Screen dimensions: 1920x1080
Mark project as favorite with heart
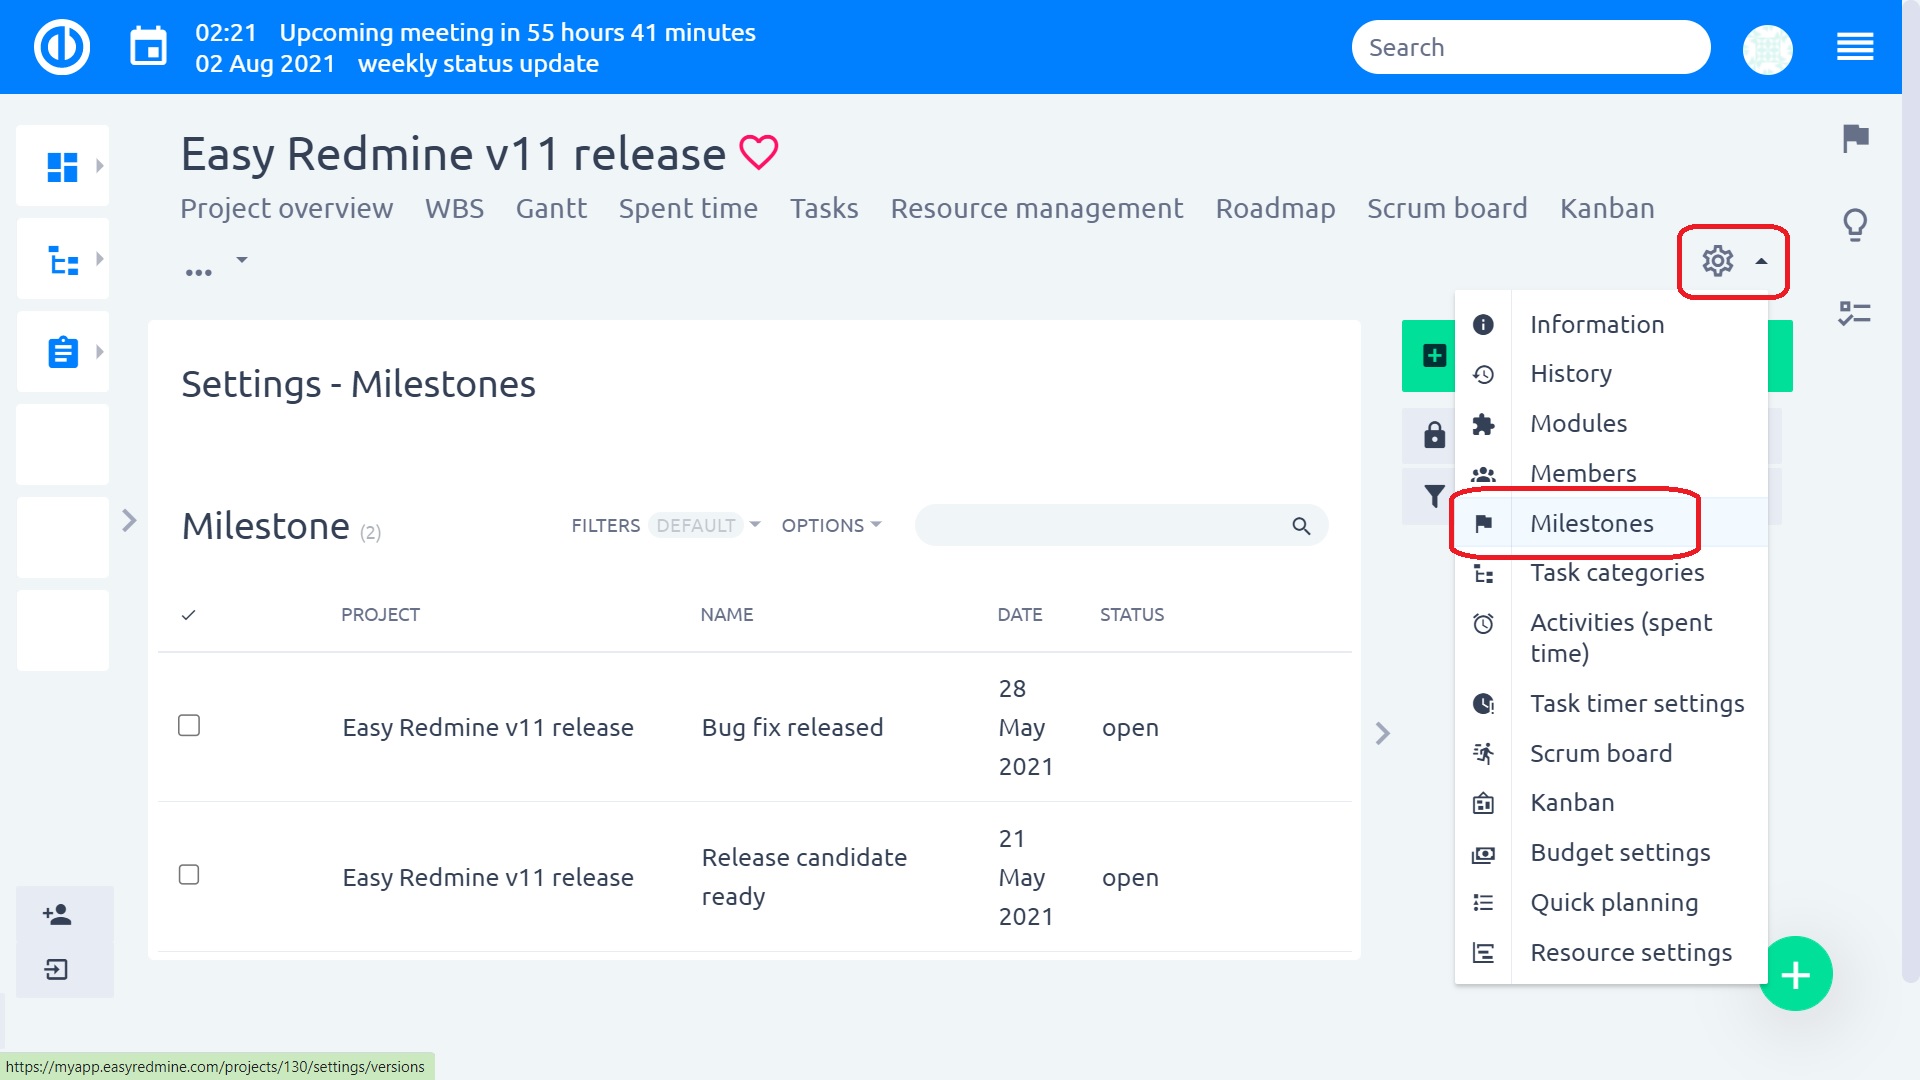758,153
